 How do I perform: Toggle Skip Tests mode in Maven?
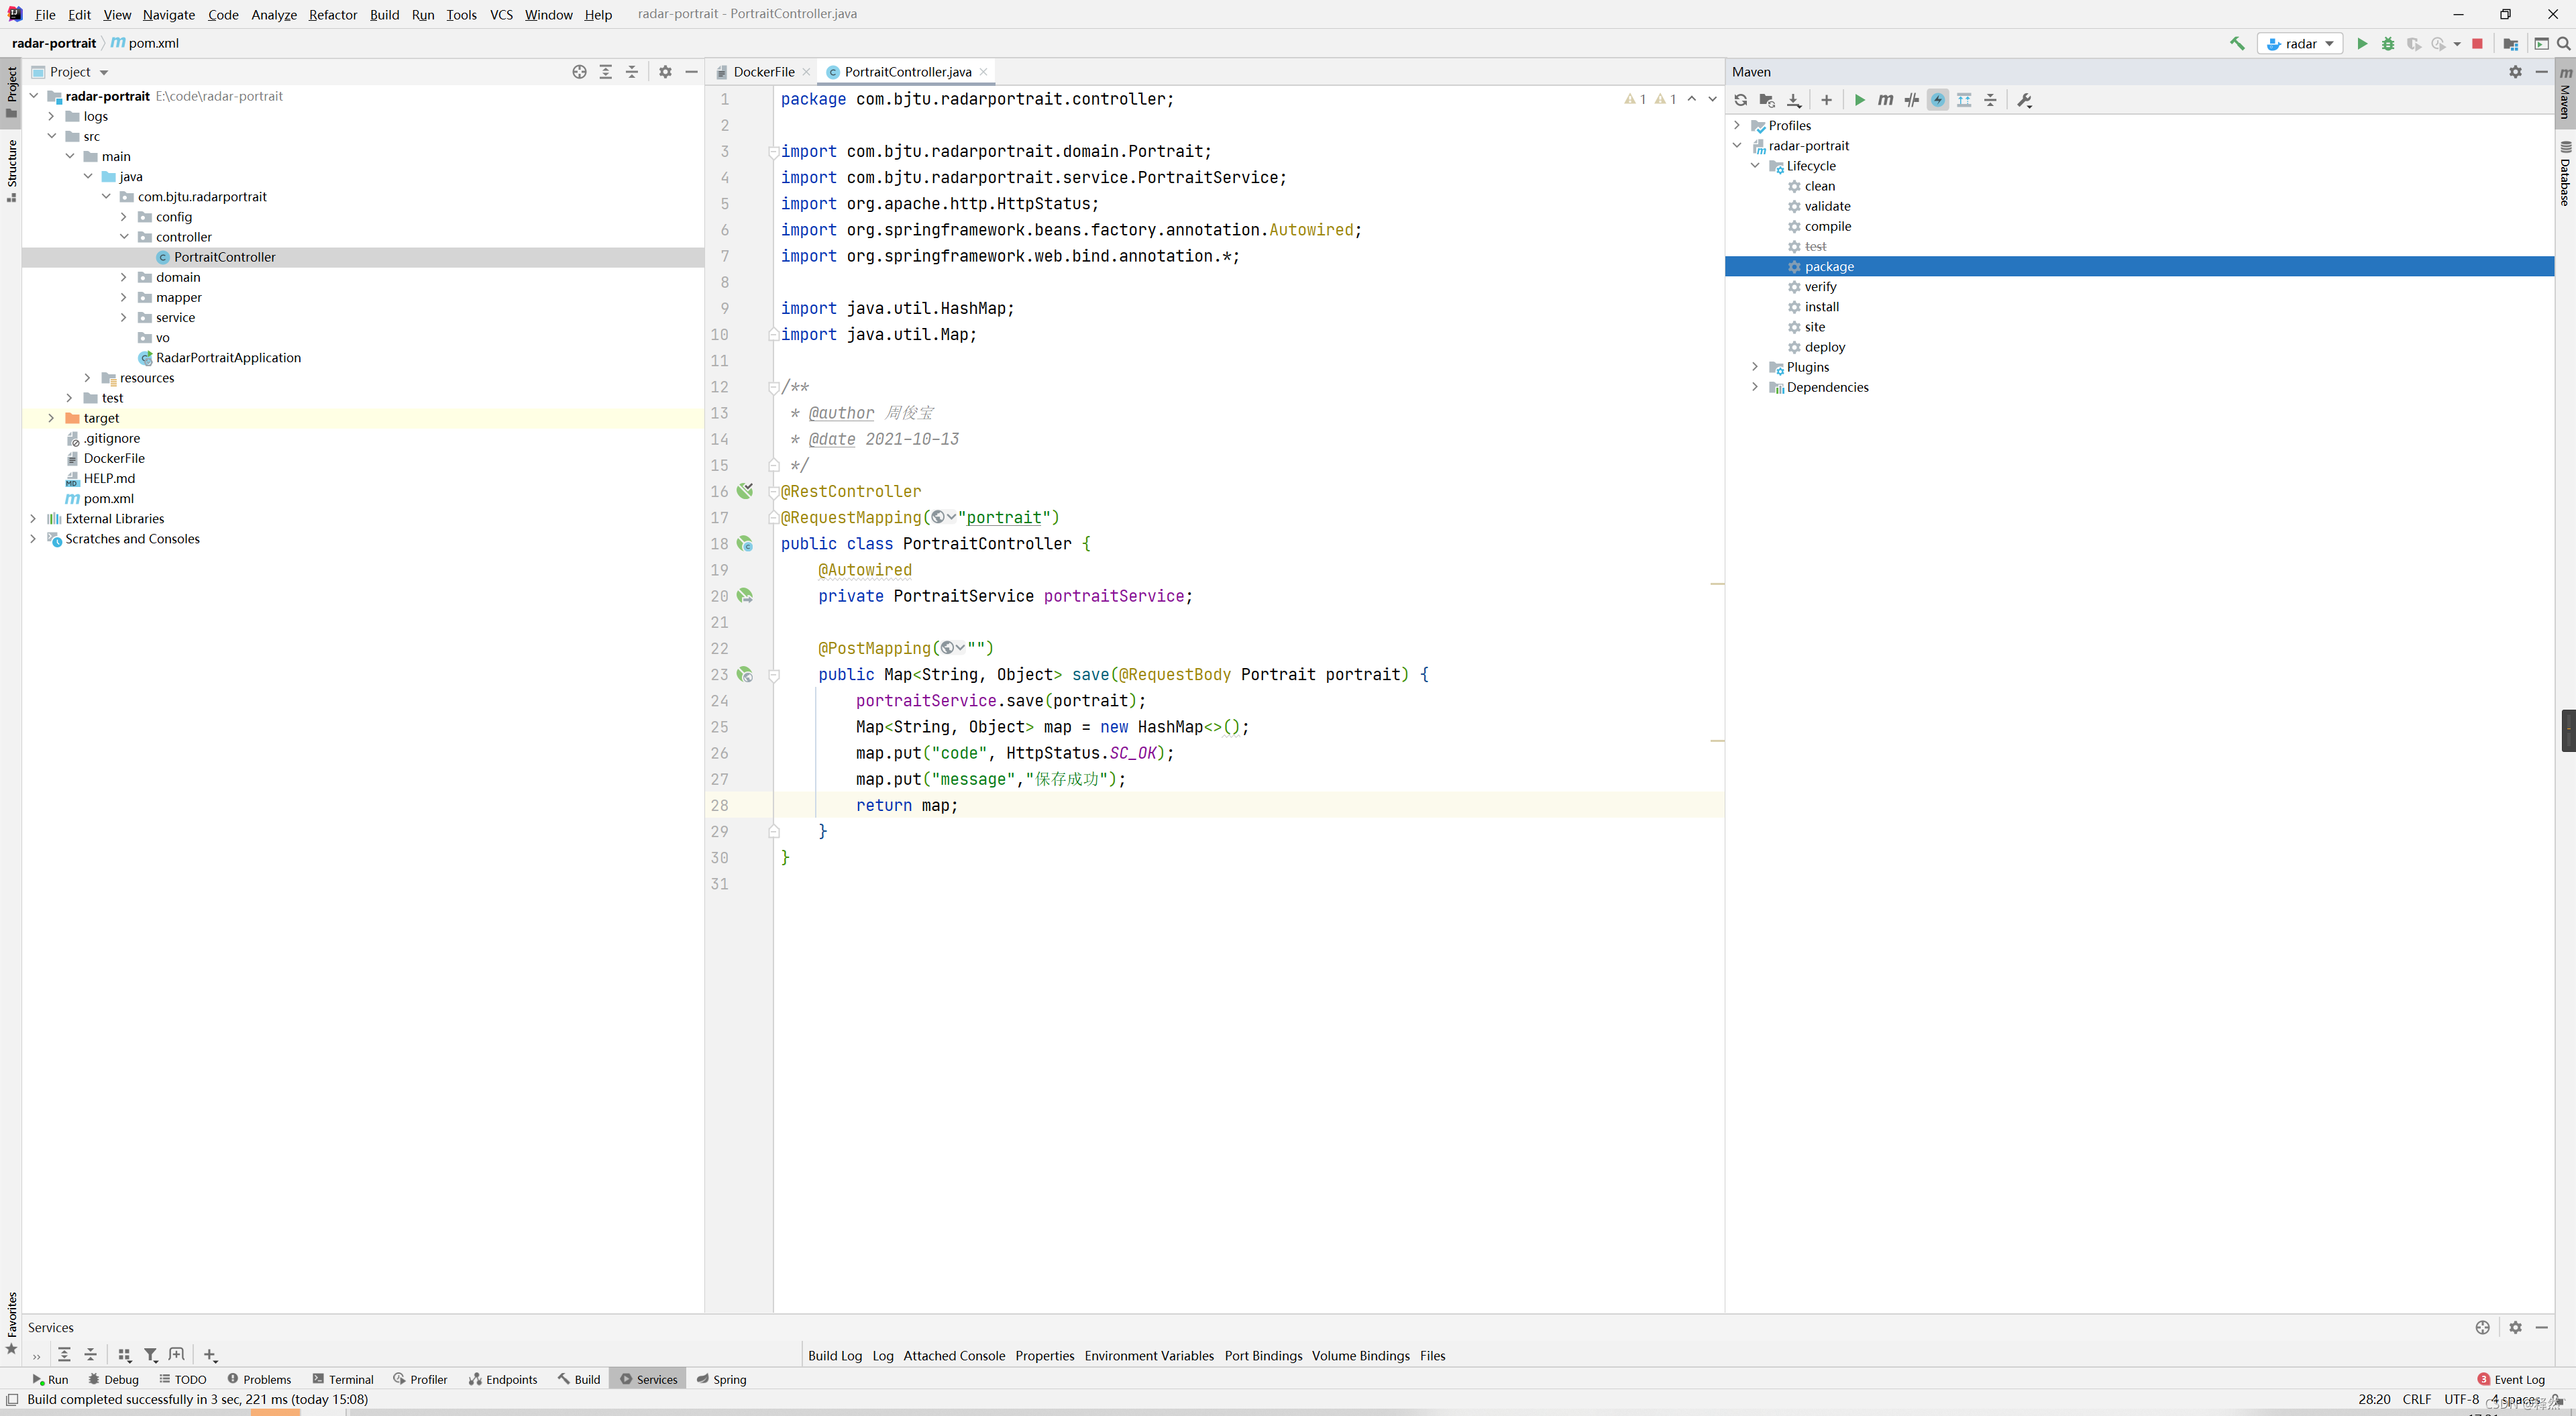[x=1938, y=100]
